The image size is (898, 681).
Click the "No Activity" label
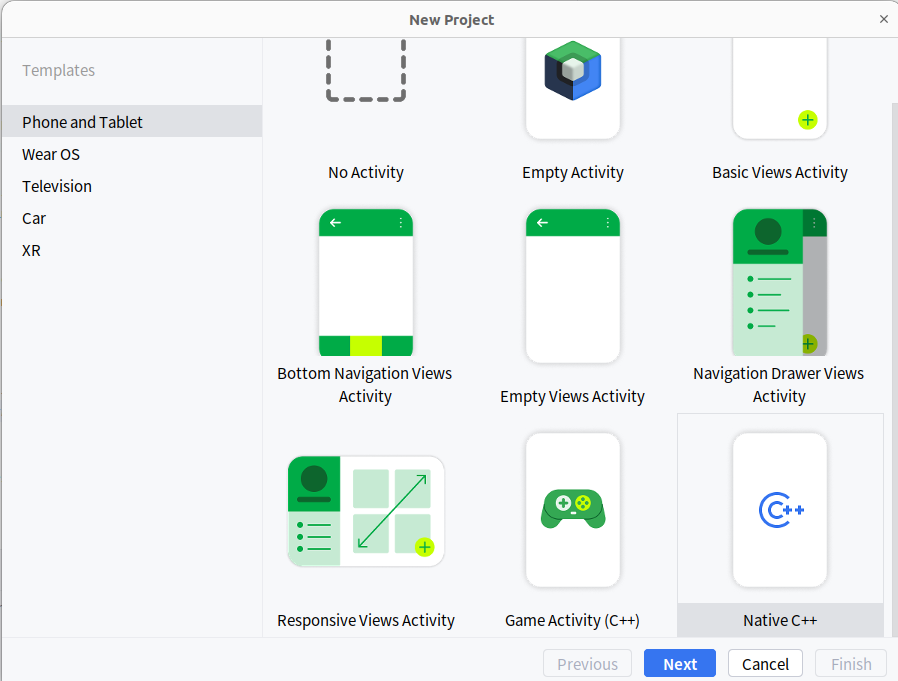click(x=366, y=172)
